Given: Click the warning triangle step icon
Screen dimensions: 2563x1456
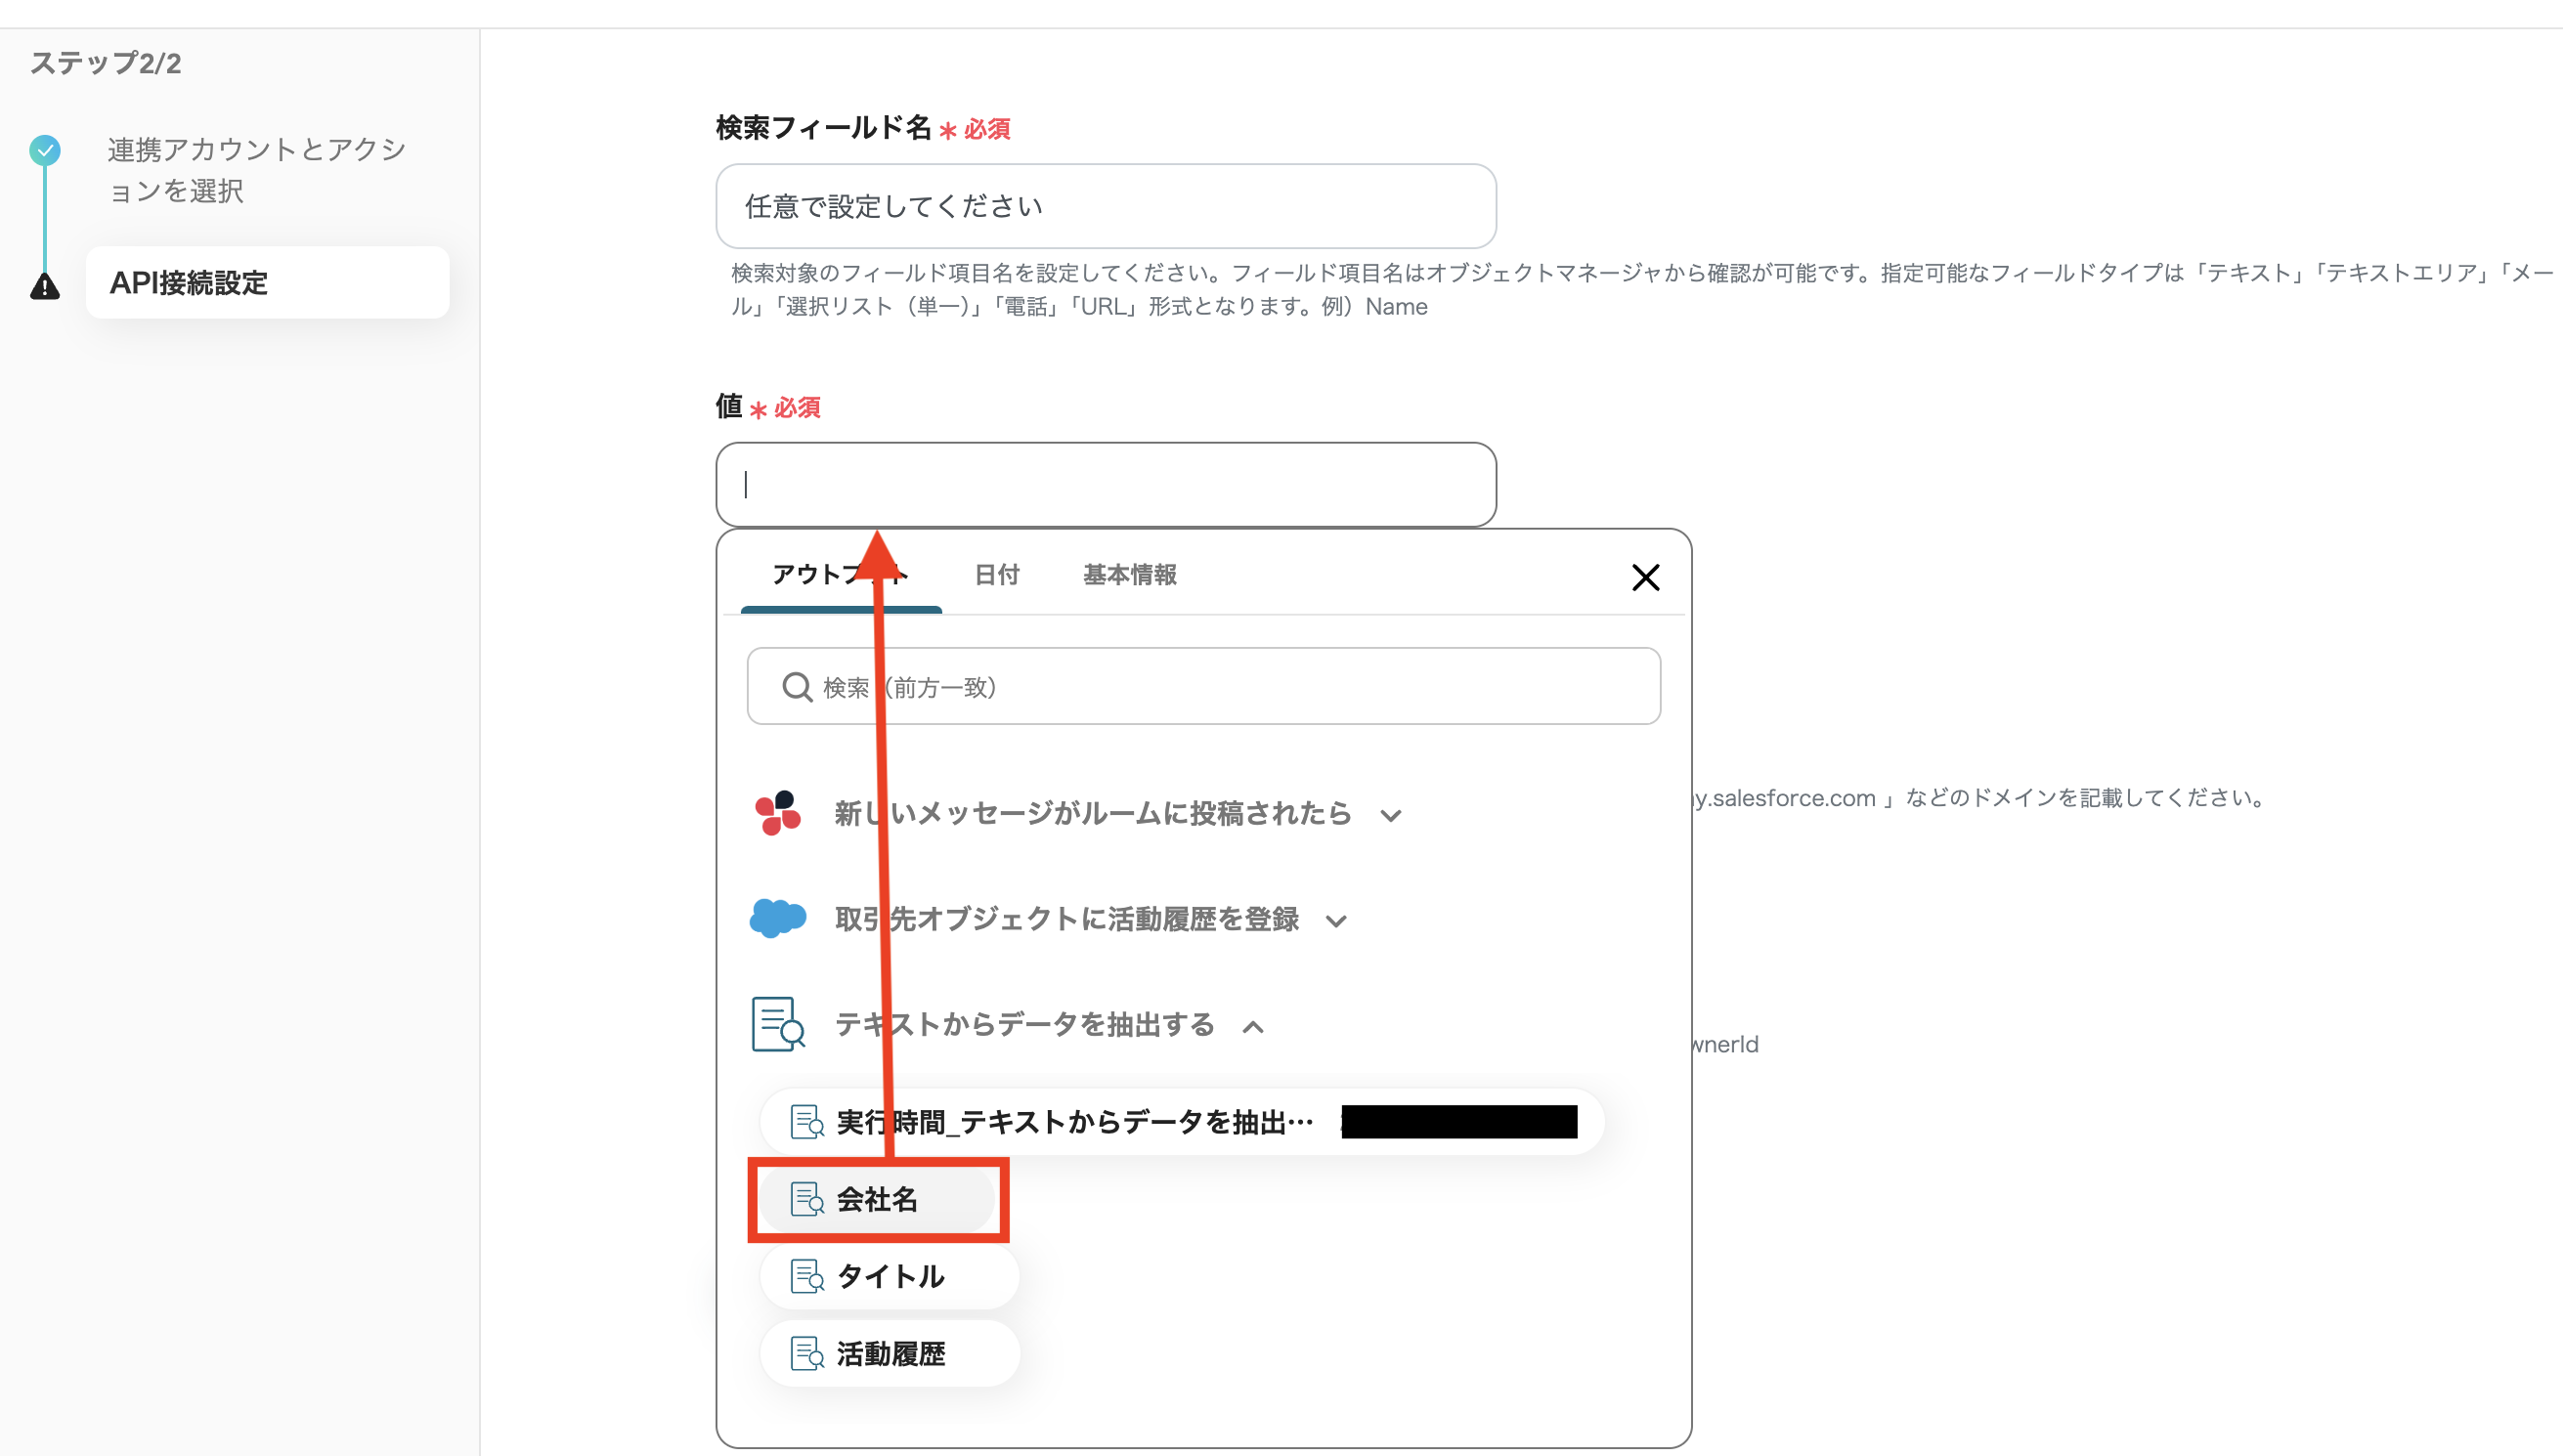Looking at the screenshot, I should (45, 286).
